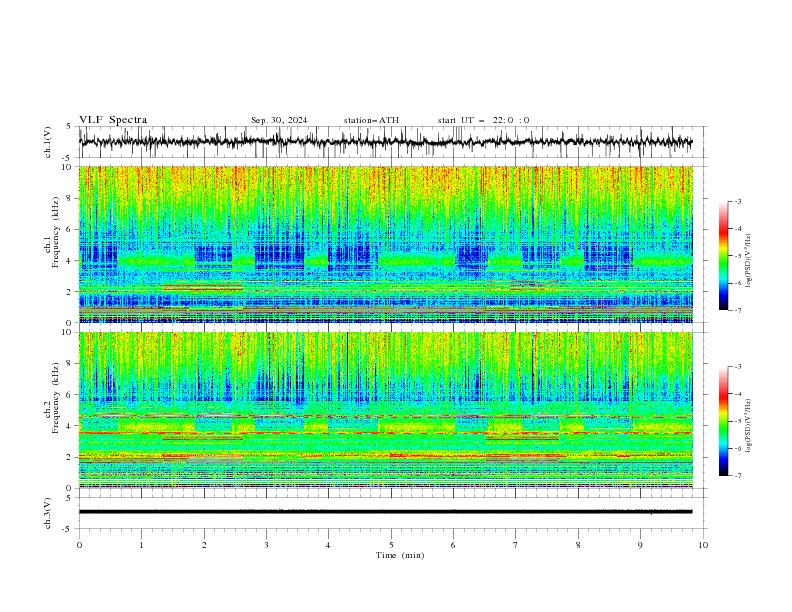Click the ch.2 frequency tick label "2"
This screenshot has width=792, height=612.
(x=71, y=457)
